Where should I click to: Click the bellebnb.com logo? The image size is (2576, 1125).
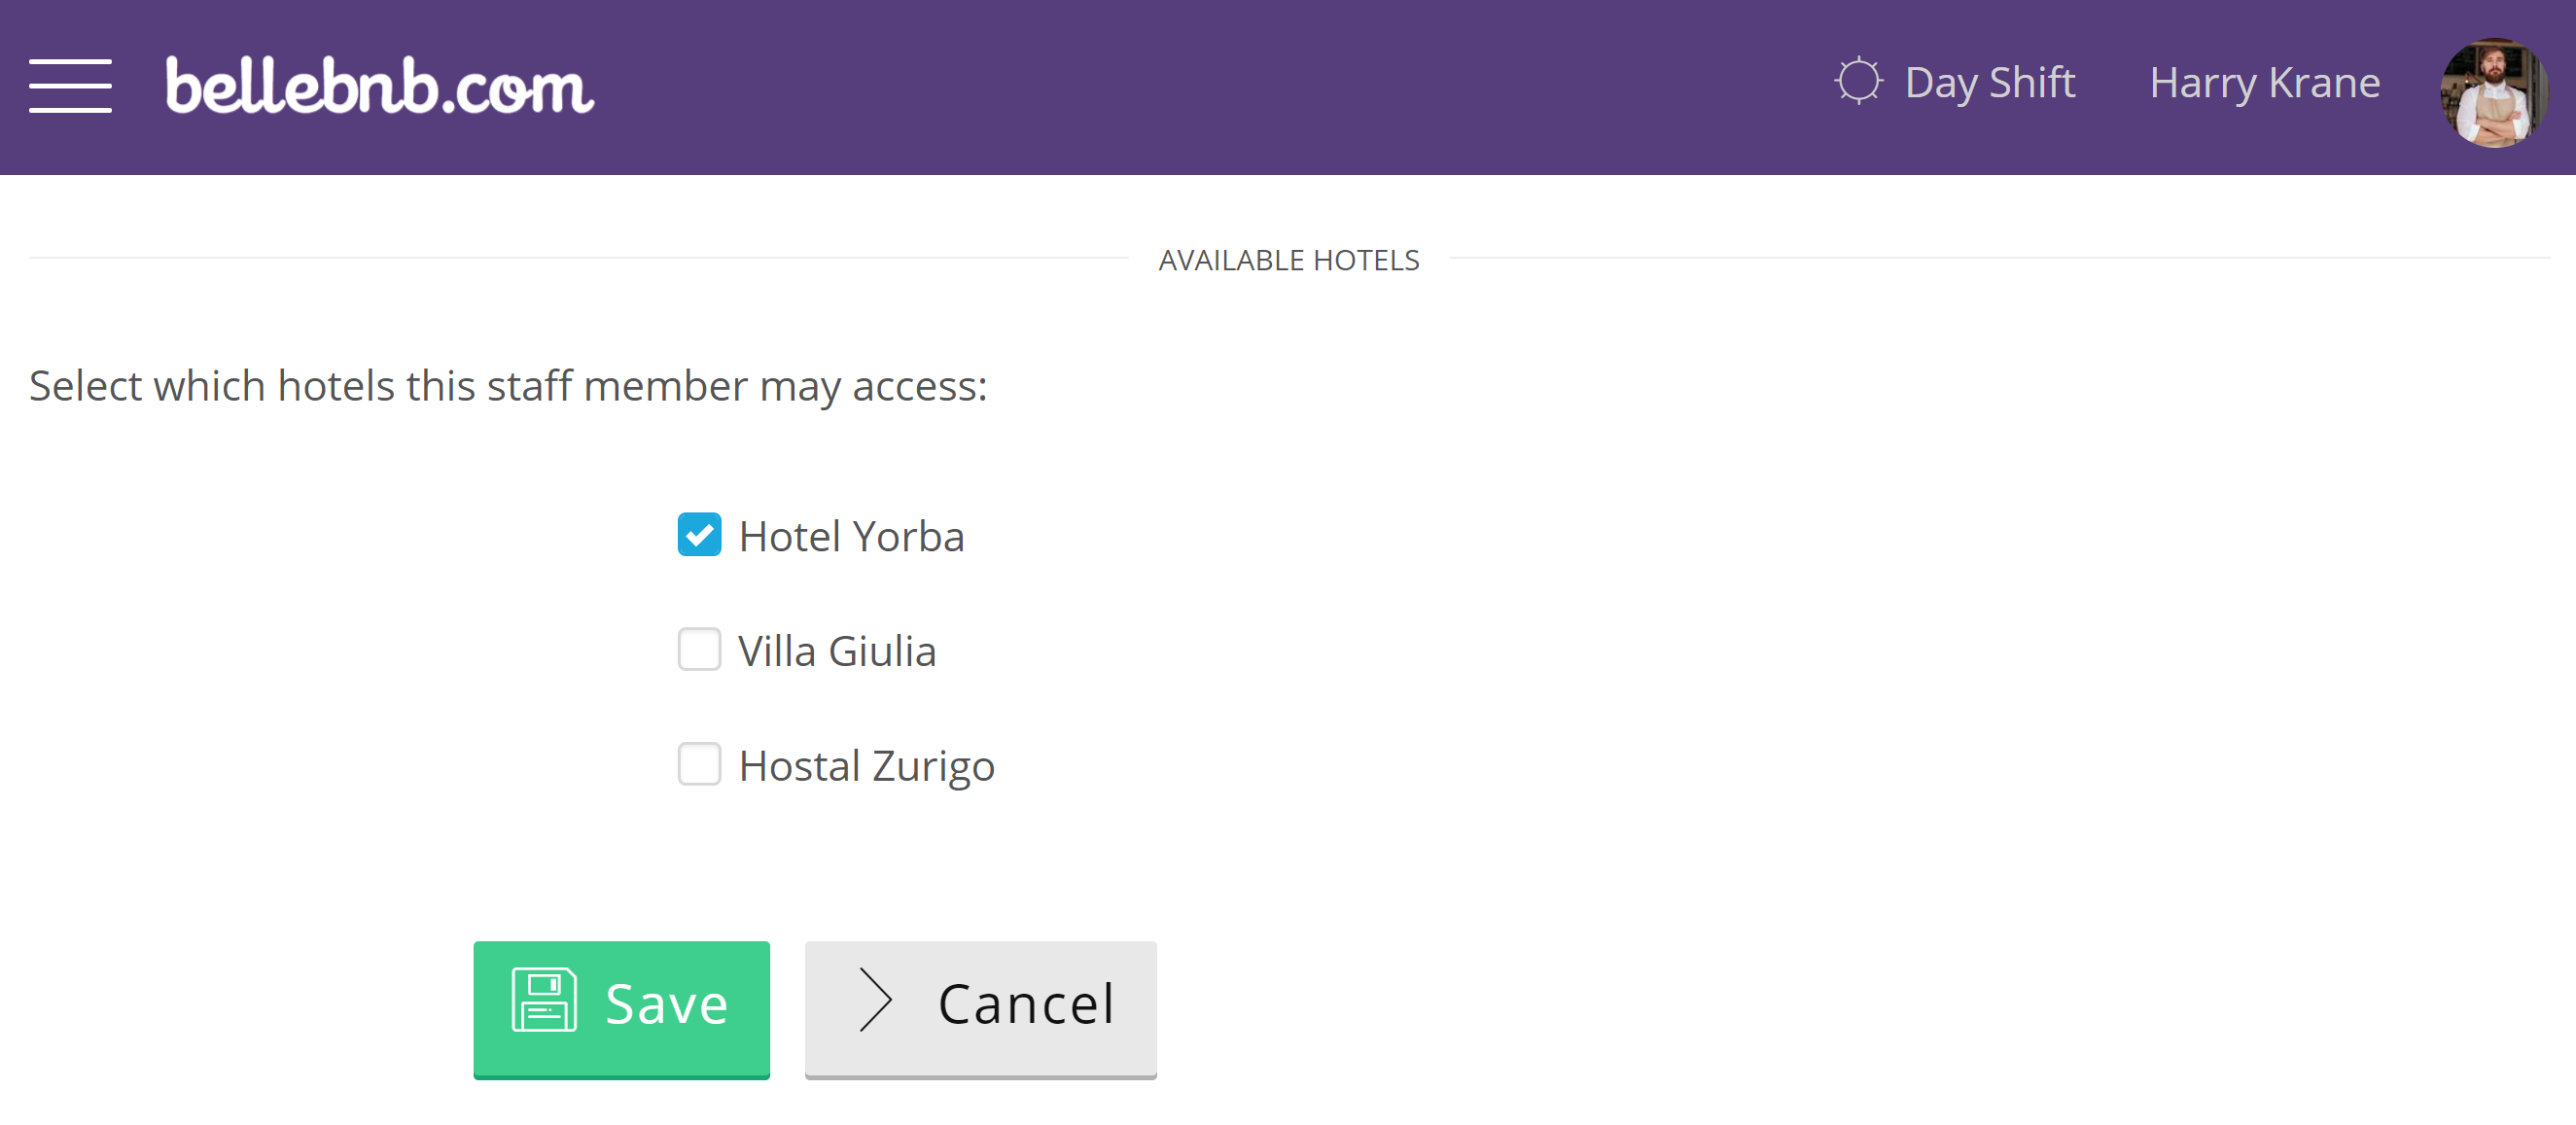379,85
